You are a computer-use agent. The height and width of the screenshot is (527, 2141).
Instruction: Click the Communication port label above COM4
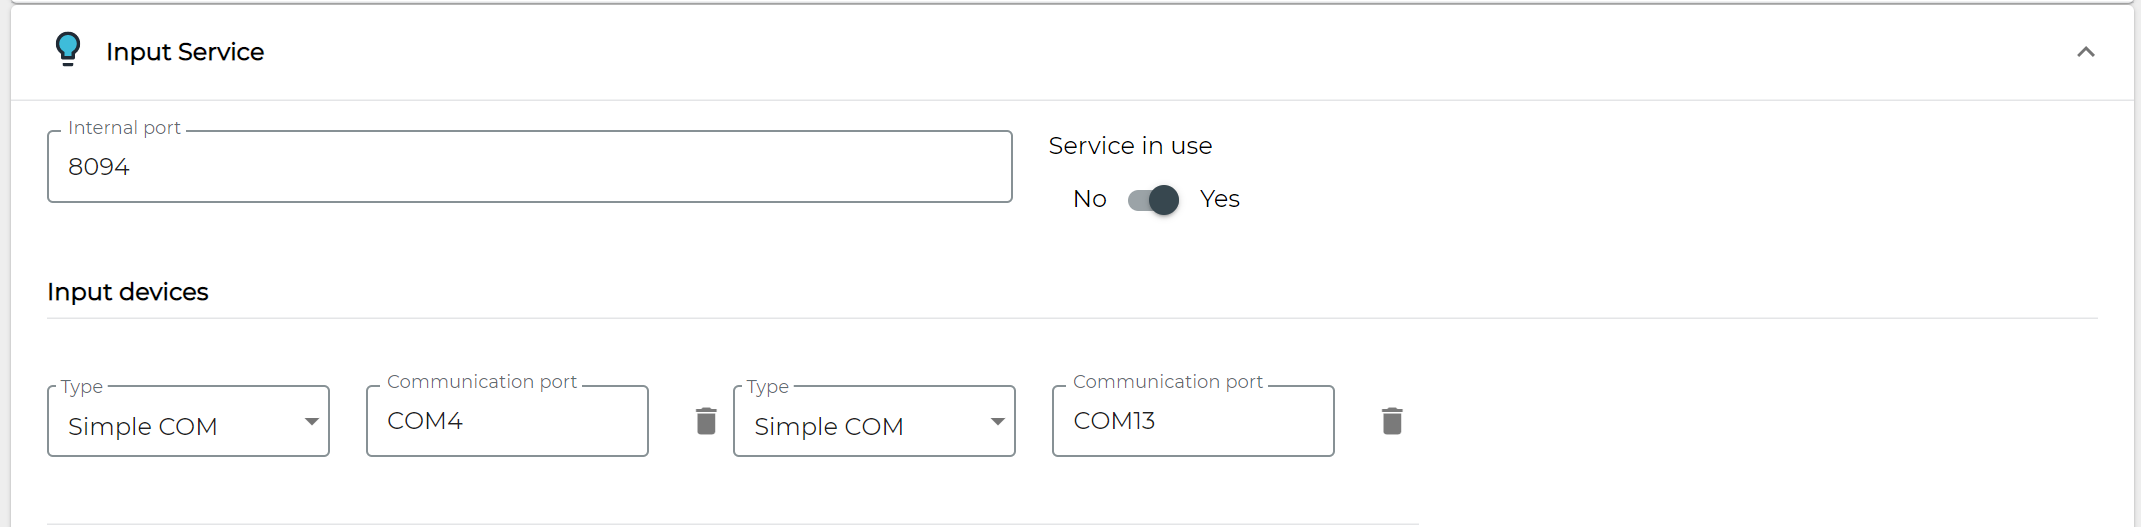point(482,382)
